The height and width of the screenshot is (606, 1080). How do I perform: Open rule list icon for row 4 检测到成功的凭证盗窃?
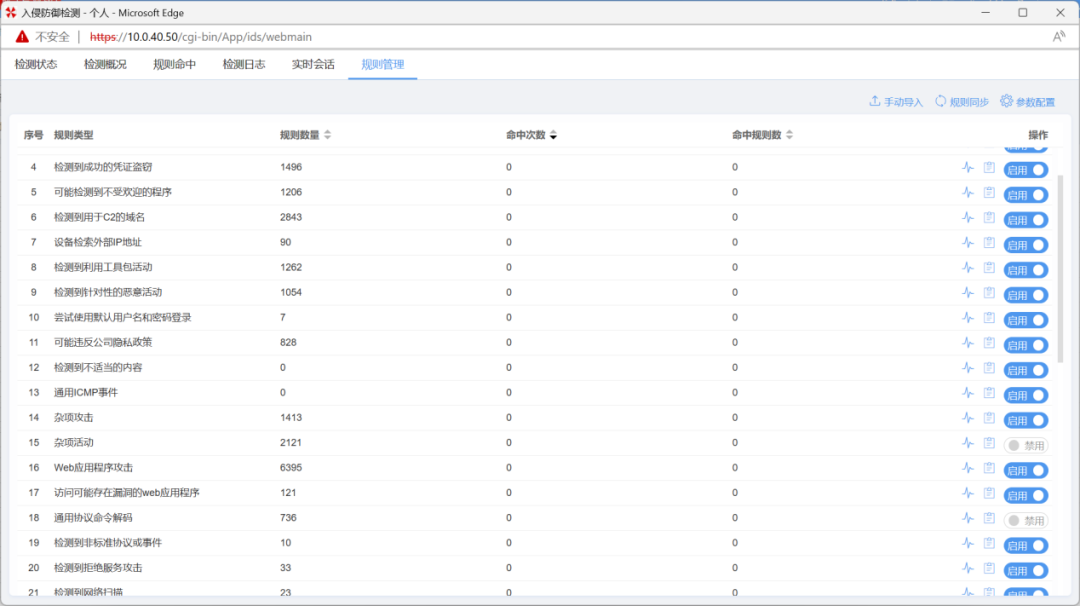tap(989, 167)
